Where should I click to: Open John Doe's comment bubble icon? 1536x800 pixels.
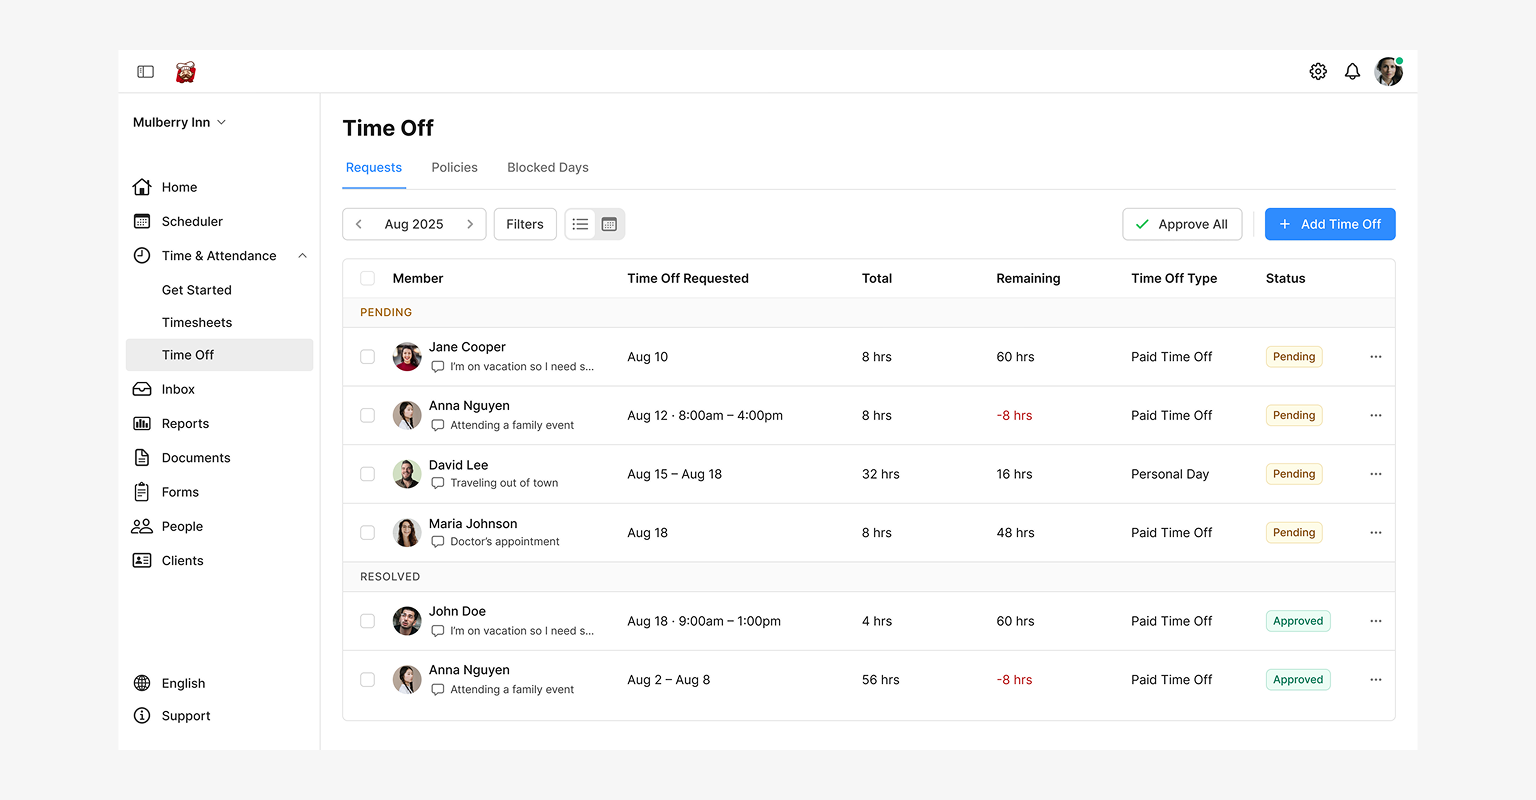pyautogui.click(x=438, y=631)
